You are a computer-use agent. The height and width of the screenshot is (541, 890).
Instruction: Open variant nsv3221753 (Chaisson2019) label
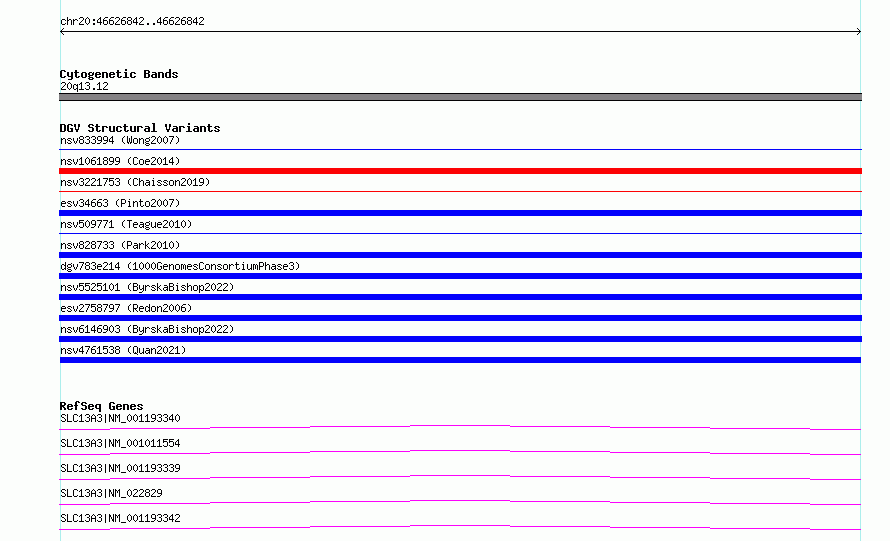(x=135, y=182)
